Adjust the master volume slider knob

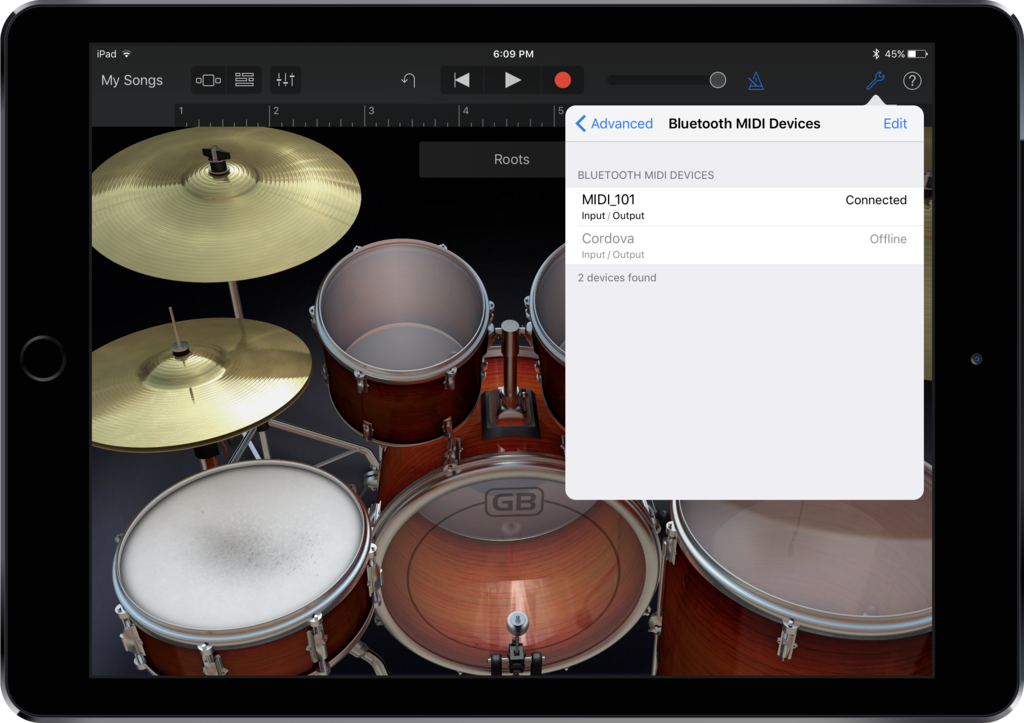point(718,80)
